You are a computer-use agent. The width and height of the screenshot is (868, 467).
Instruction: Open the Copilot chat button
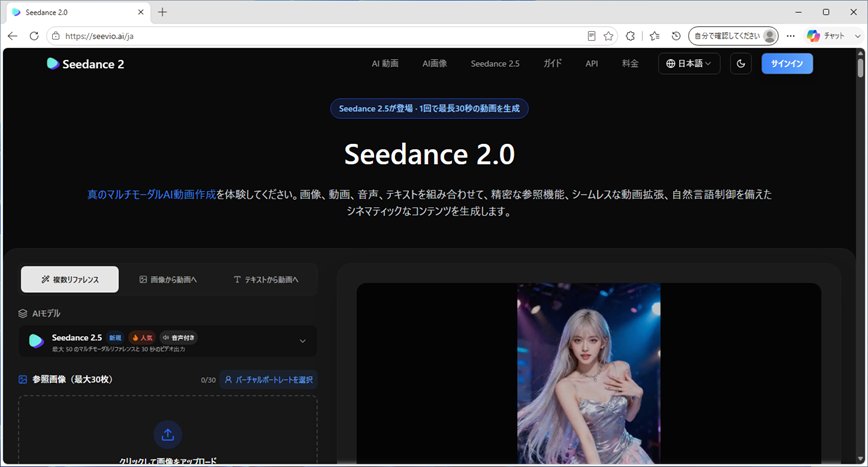coord(825,36)
